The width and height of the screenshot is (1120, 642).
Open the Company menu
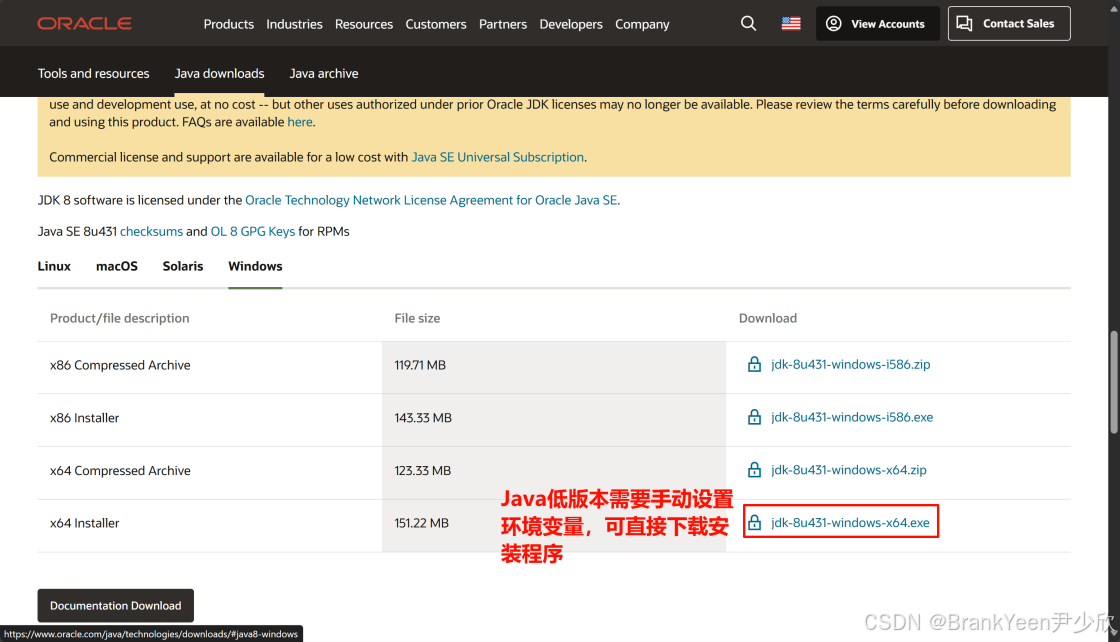point(642,24)
